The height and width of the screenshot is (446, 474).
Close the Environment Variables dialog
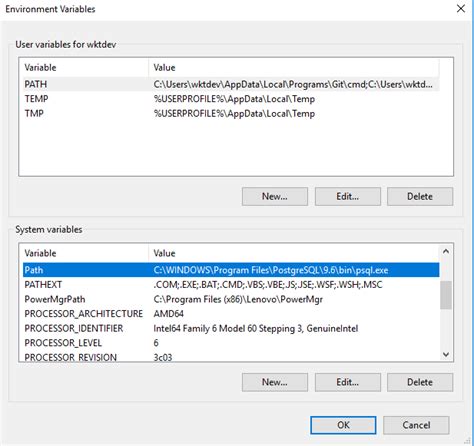tap(461, 9)
